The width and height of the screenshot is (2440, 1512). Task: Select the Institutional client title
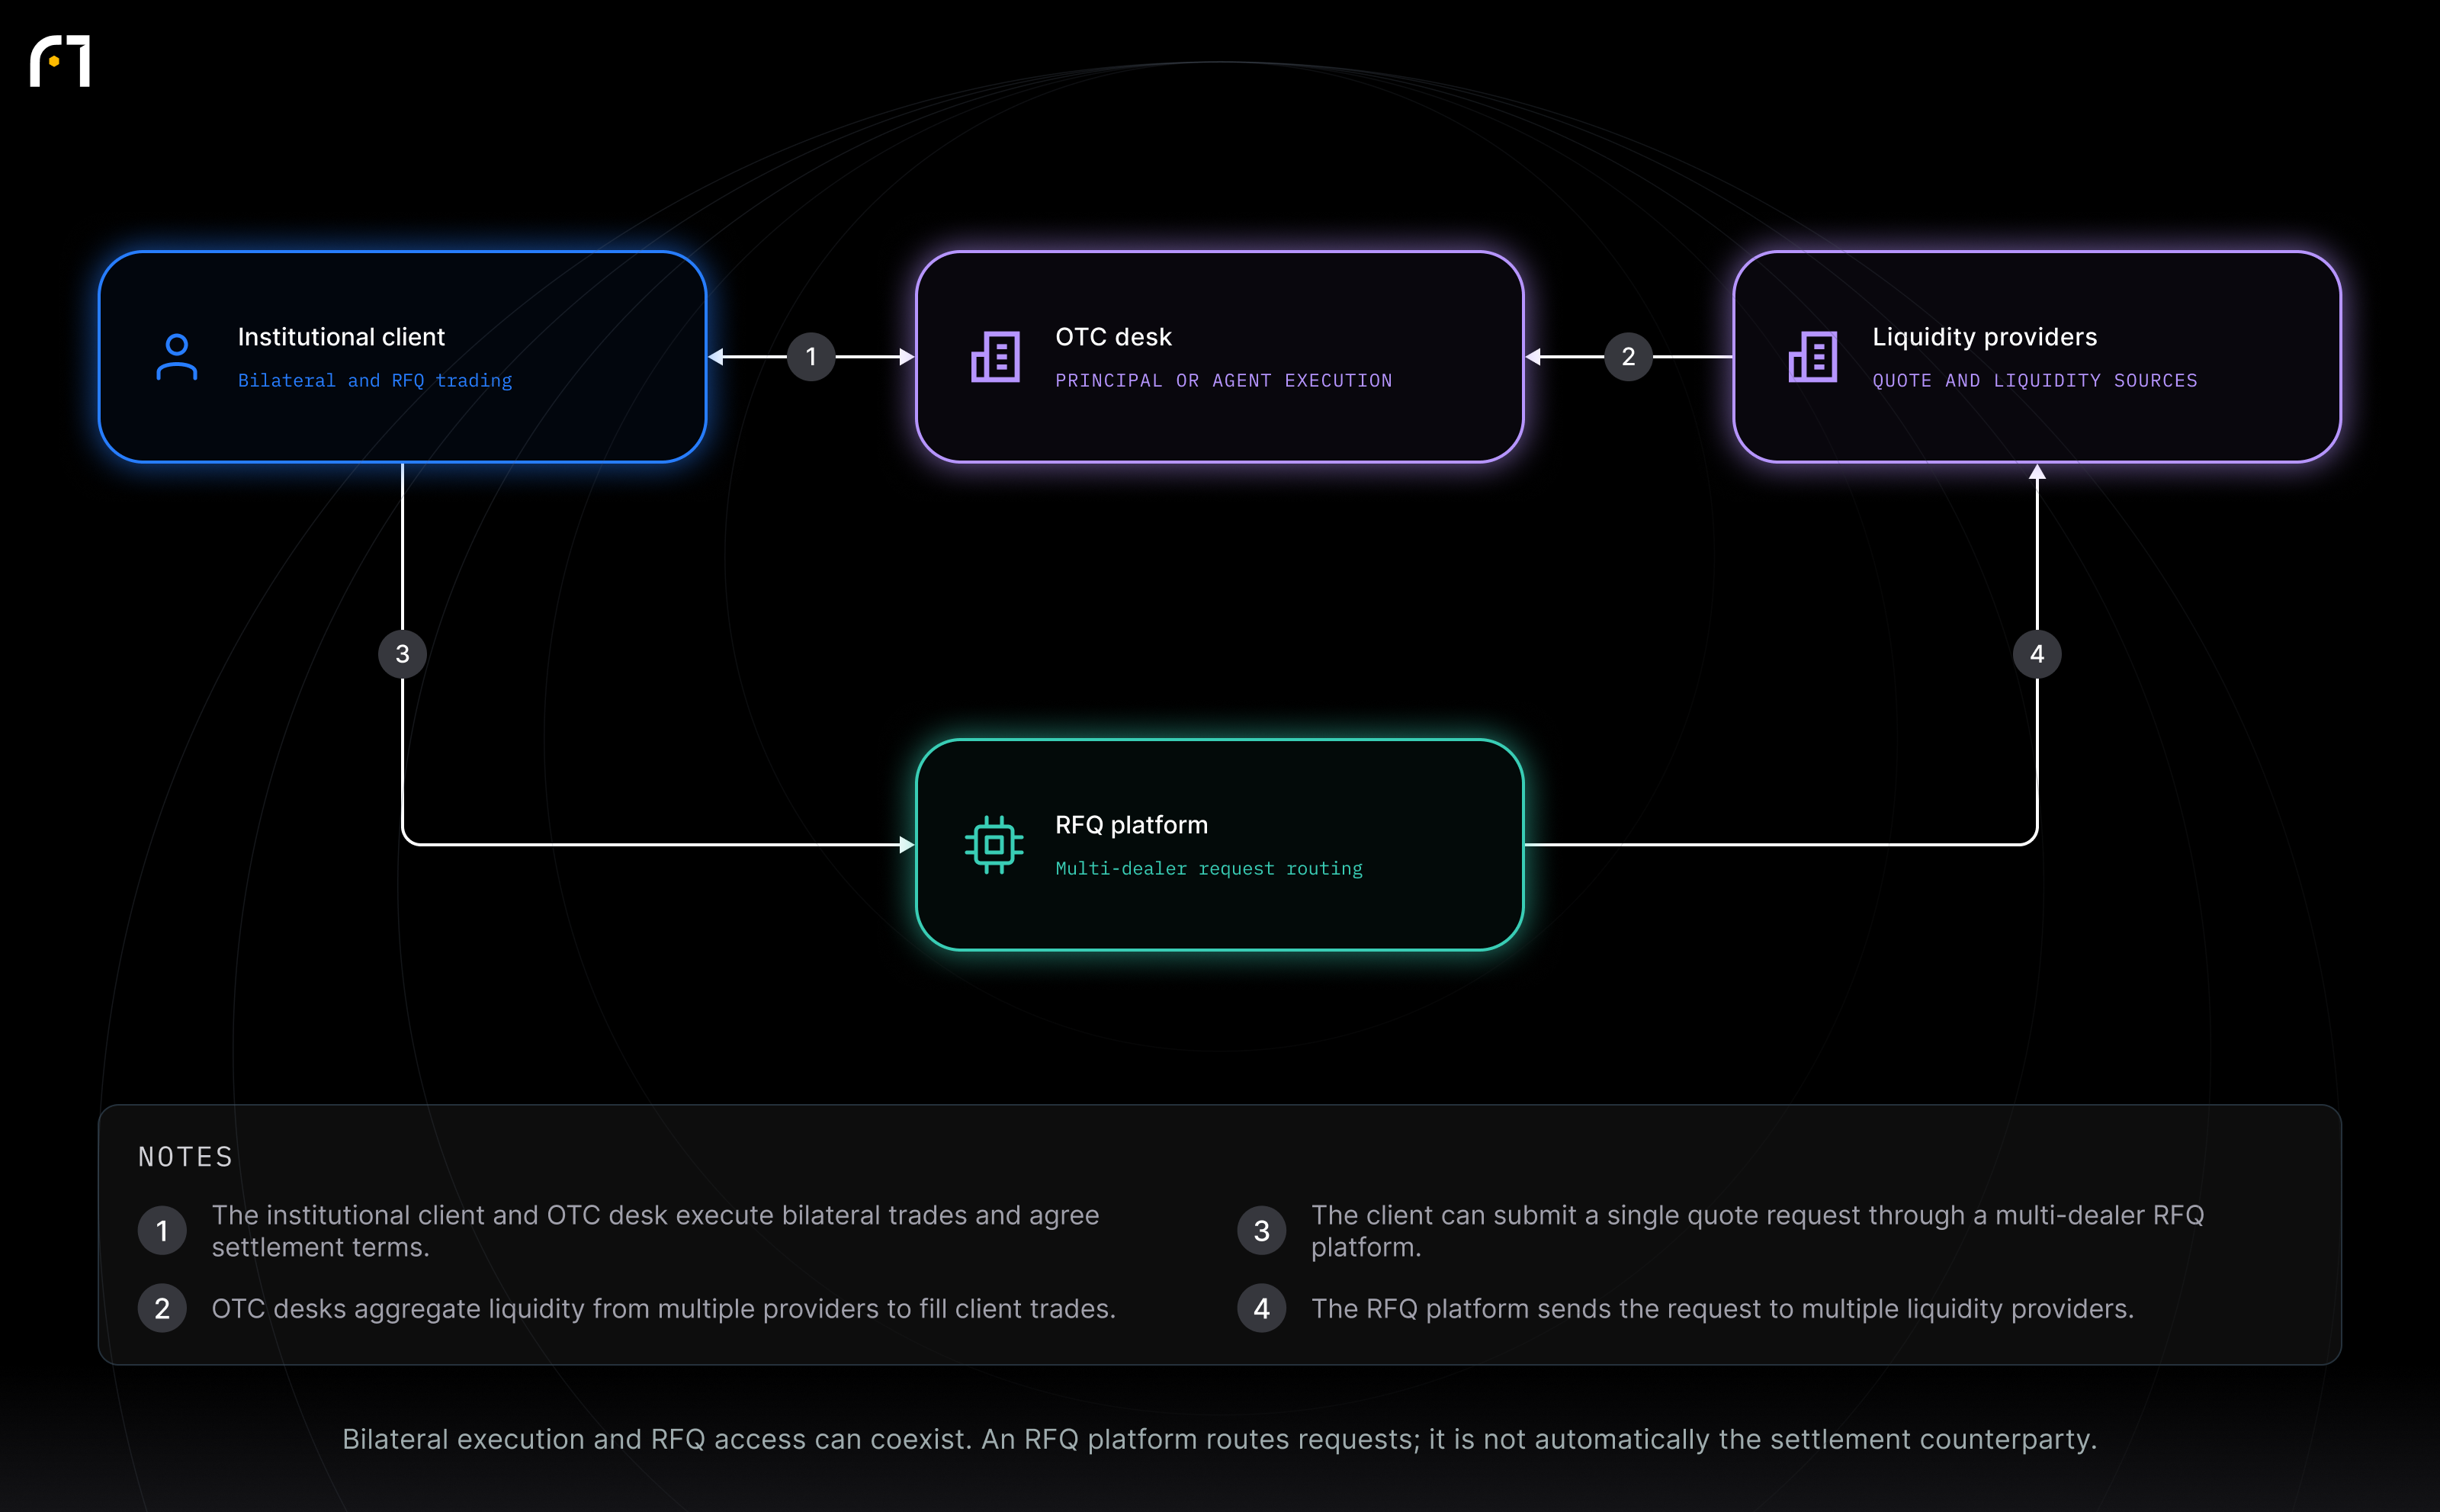tap(341, 337)
